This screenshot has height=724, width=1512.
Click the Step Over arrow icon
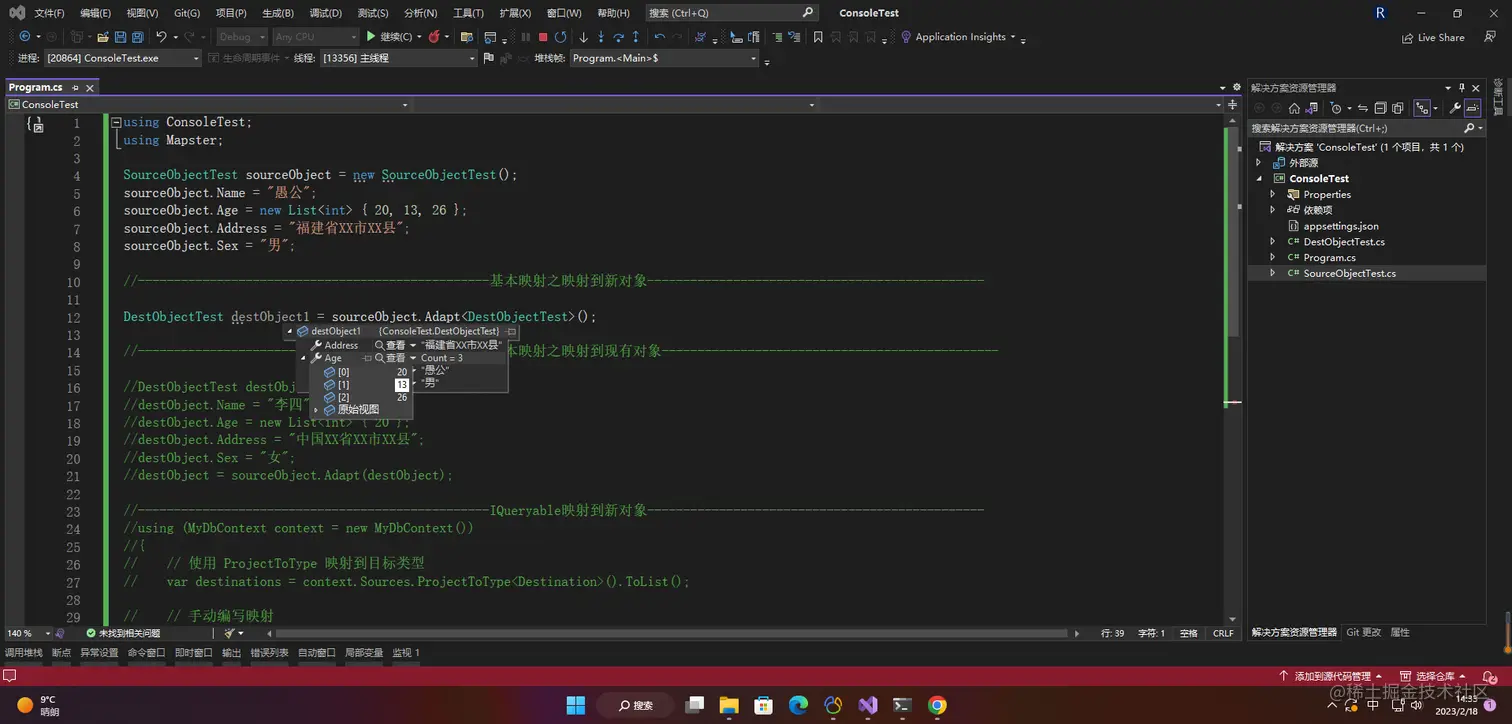click(619, 37)
